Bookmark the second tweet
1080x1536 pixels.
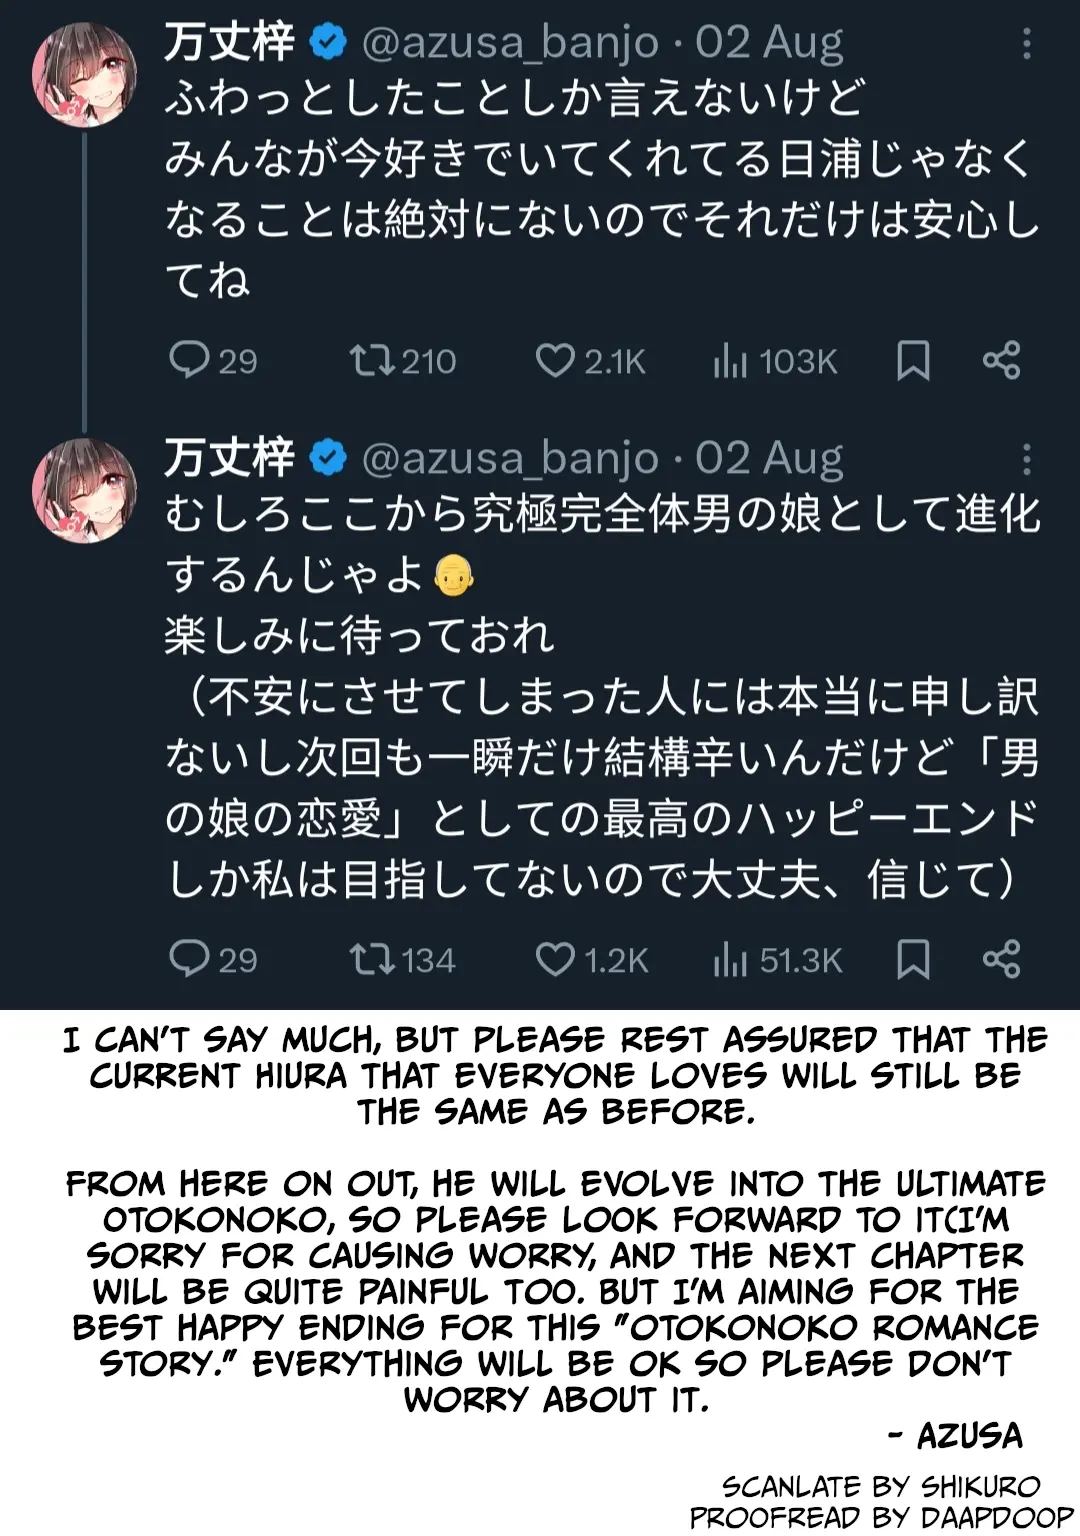click(913, 959)
